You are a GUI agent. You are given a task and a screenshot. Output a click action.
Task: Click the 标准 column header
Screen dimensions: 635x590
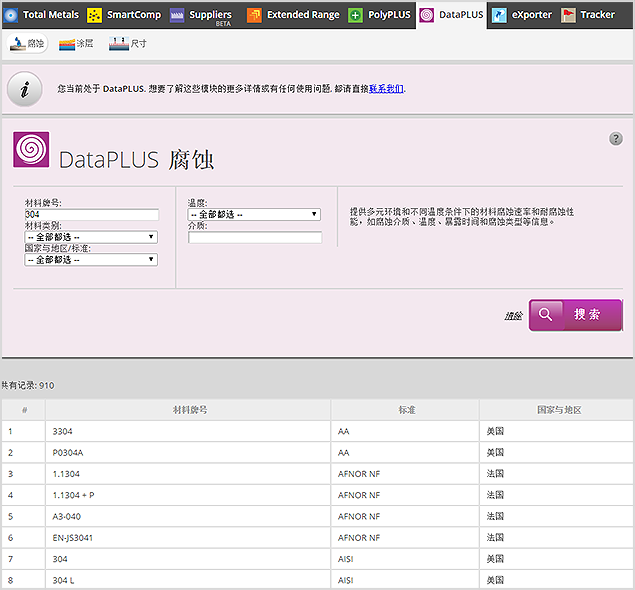click(x=405, y=410)
